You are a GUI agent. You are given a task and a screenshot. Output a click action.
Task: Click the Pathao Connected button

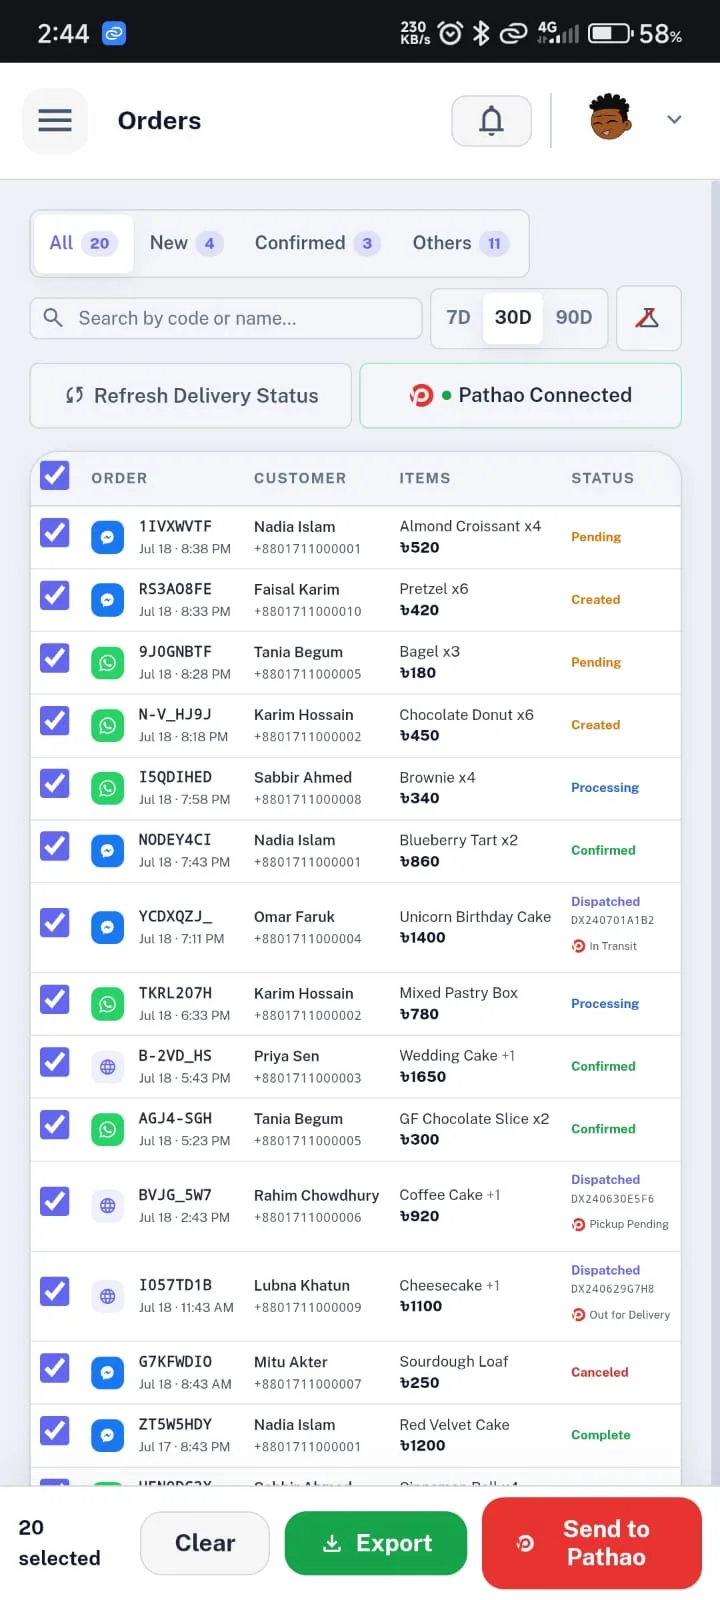[x=520, y=395]
